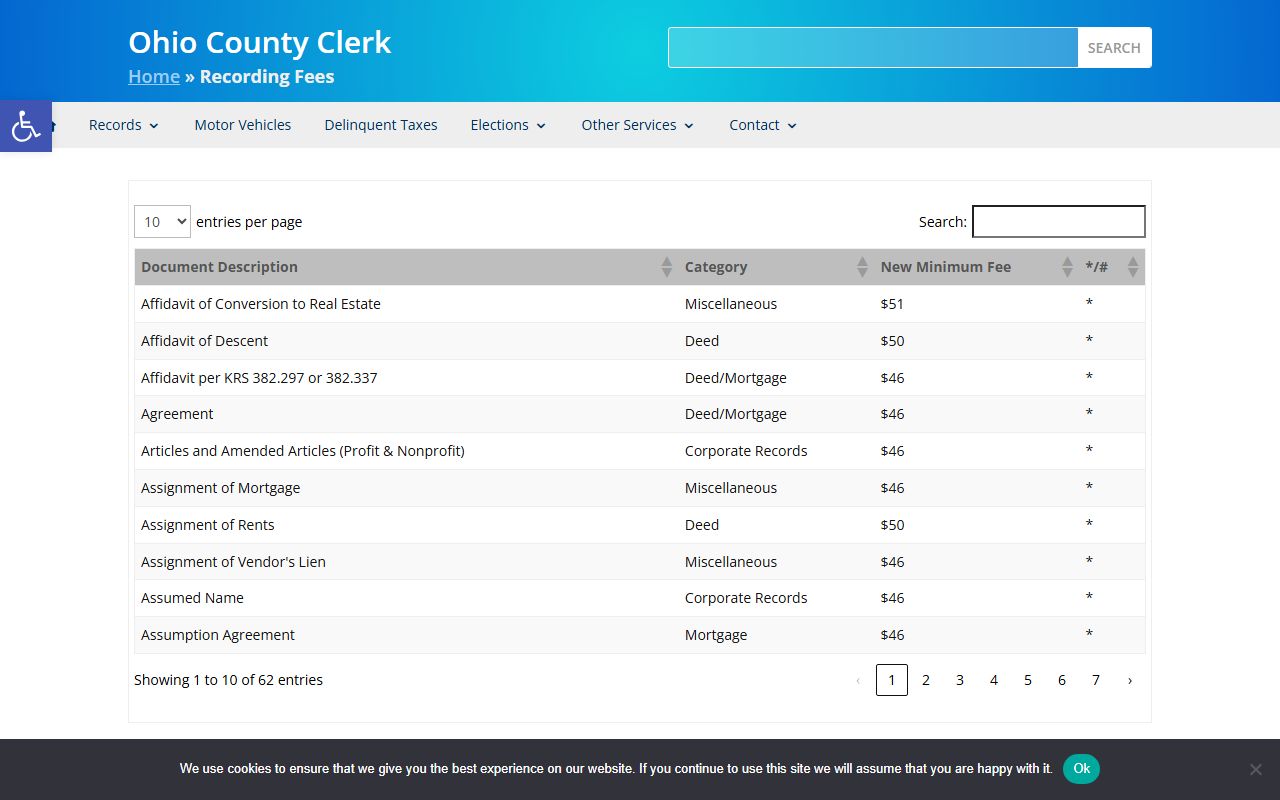Sort by the */# column arrows
The height and width of the screenshot is (800, 1280).
click(1133, 267)
